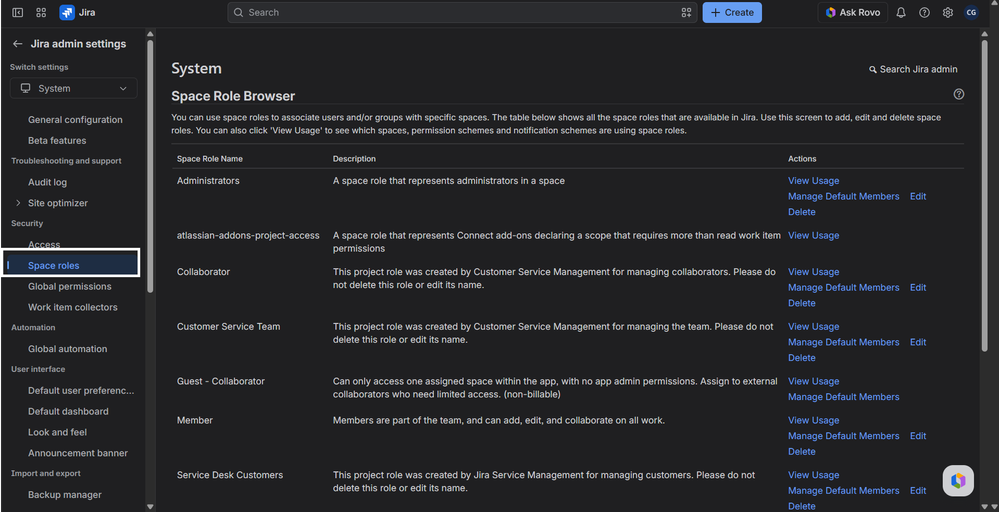The height and width of the screenshot is (512, 999).
Task: Click the Jira logo
Action: (77, 12)
